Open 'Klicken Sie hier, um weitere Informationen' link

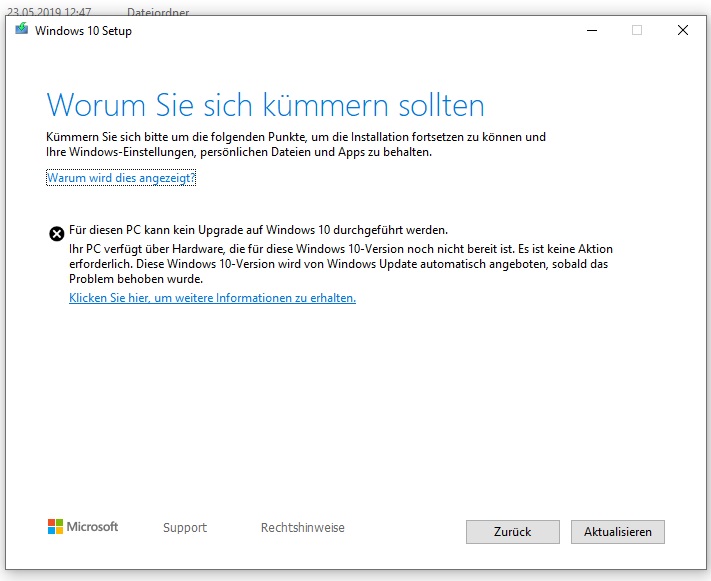(x=212, y=298)
